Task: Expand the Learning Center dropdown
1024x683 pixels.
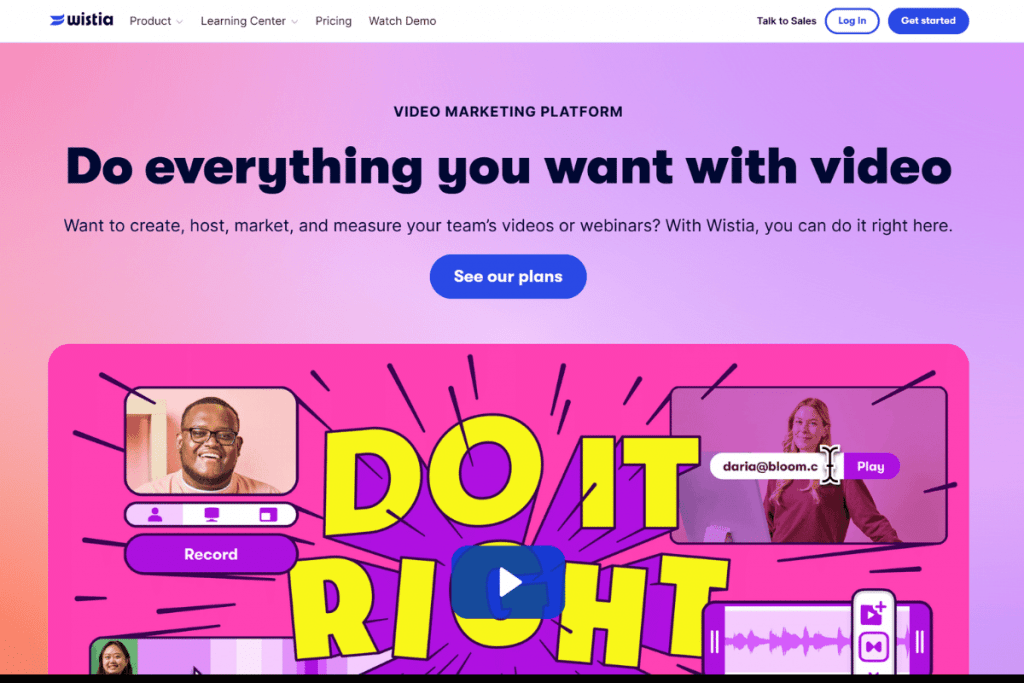Action: coord(249,21)
